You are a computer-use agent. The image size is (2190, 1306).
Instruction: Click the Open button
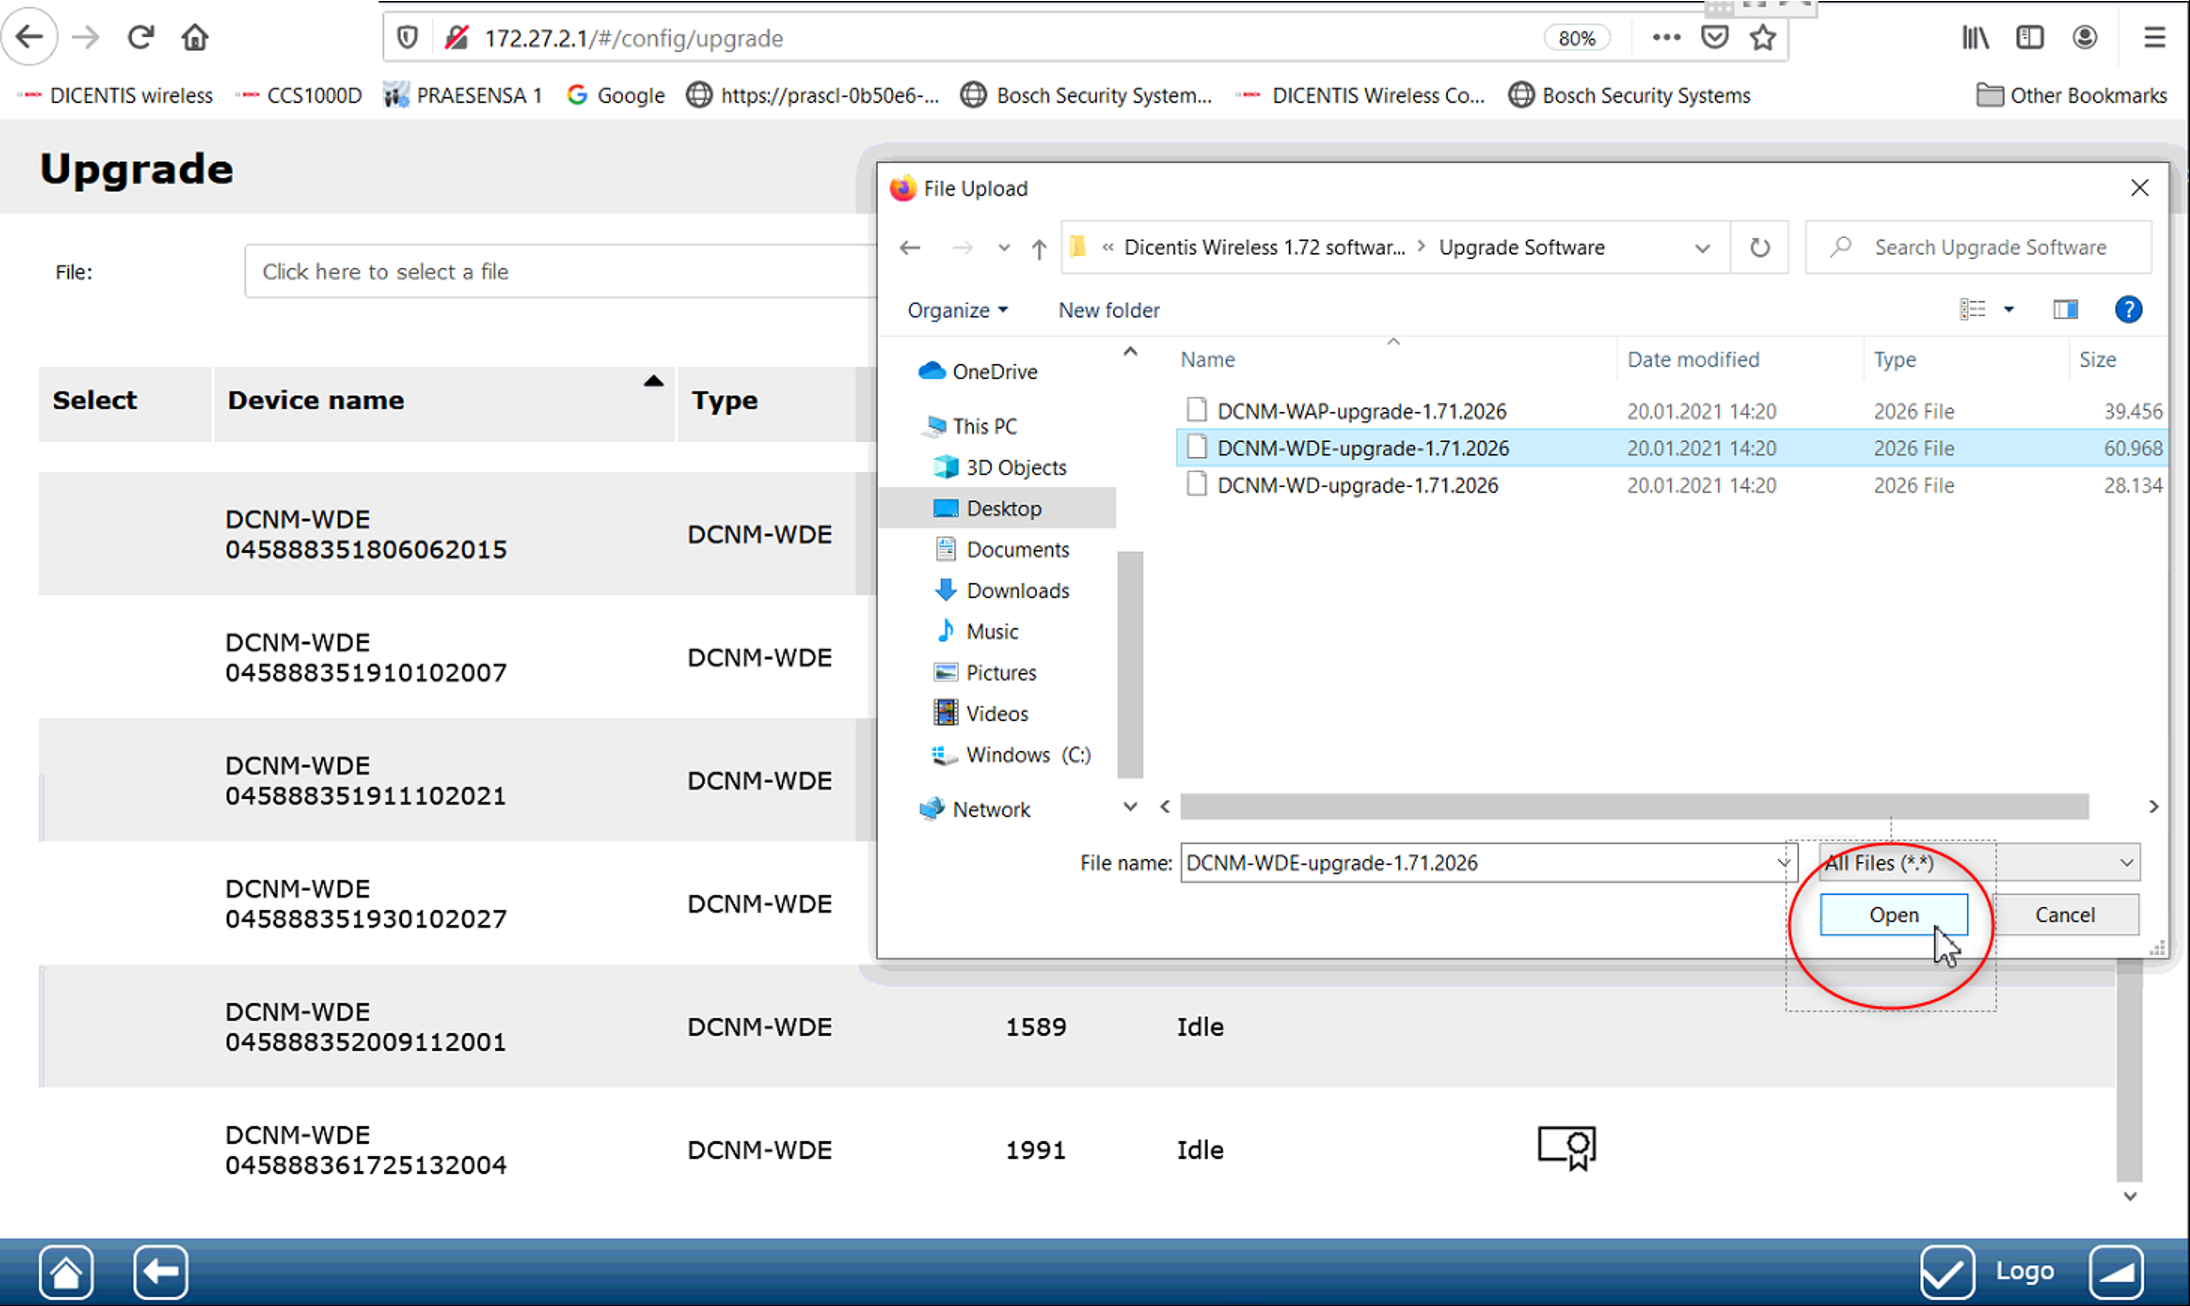(1893, 915)
